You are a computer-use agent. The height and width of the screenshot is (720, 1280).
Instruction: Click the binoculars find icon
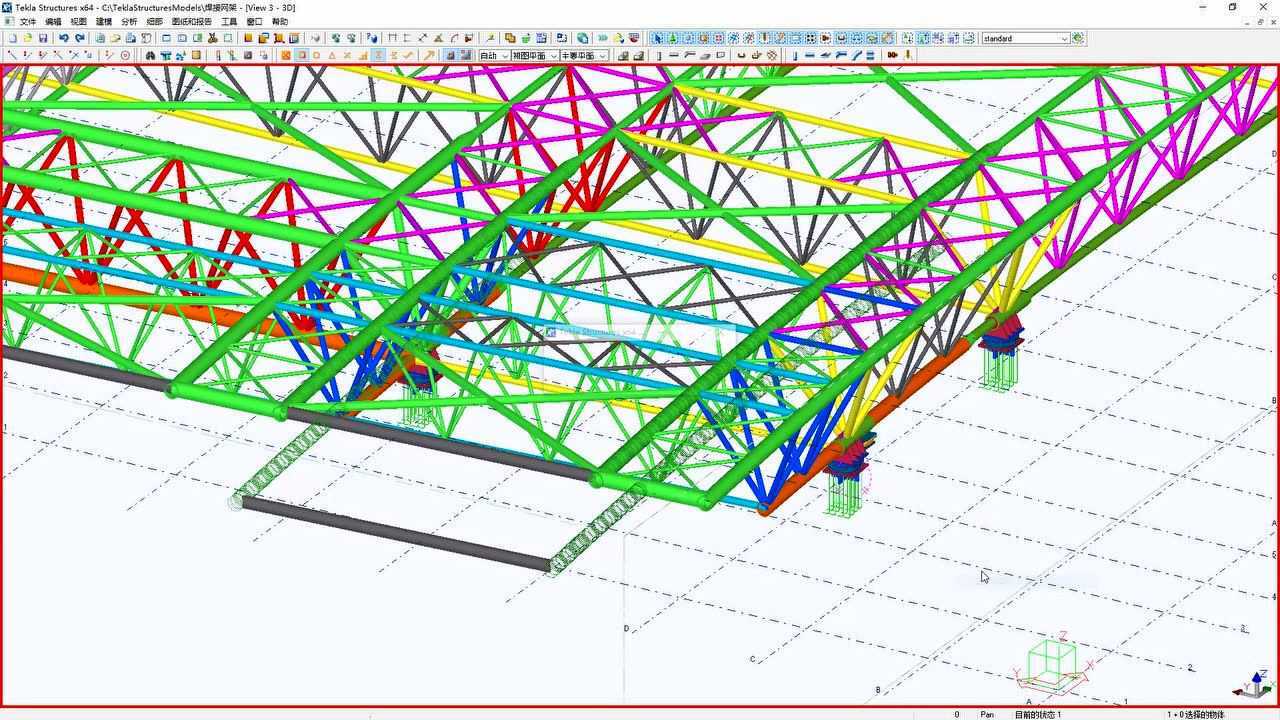click(150, 55)
